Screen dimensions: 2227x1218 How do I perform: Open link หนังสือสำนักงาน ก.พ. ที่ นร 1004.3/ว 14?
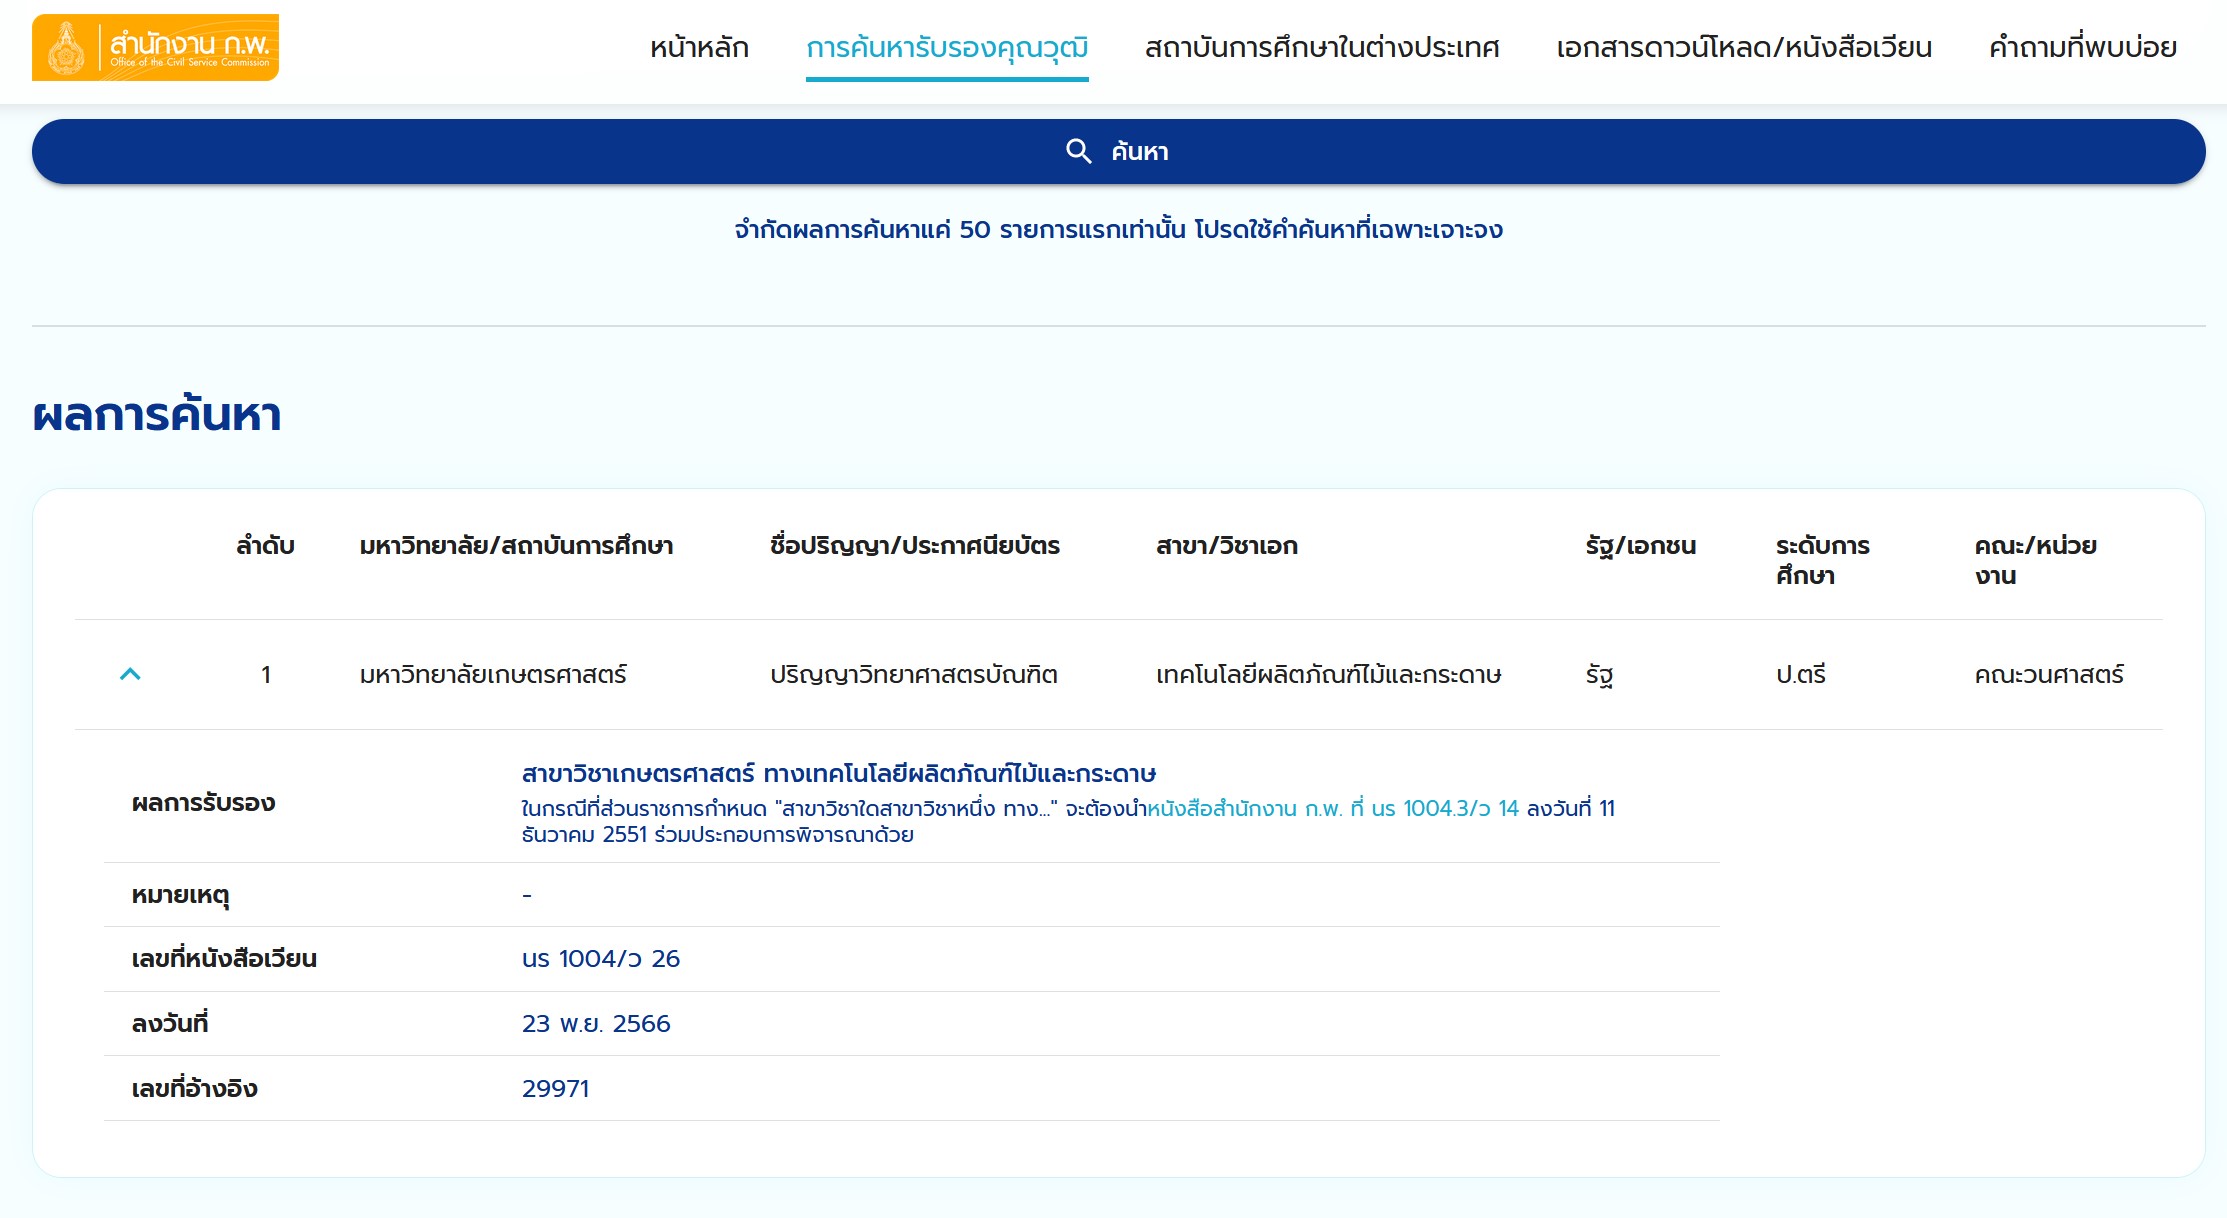(x=1332, y=808)
